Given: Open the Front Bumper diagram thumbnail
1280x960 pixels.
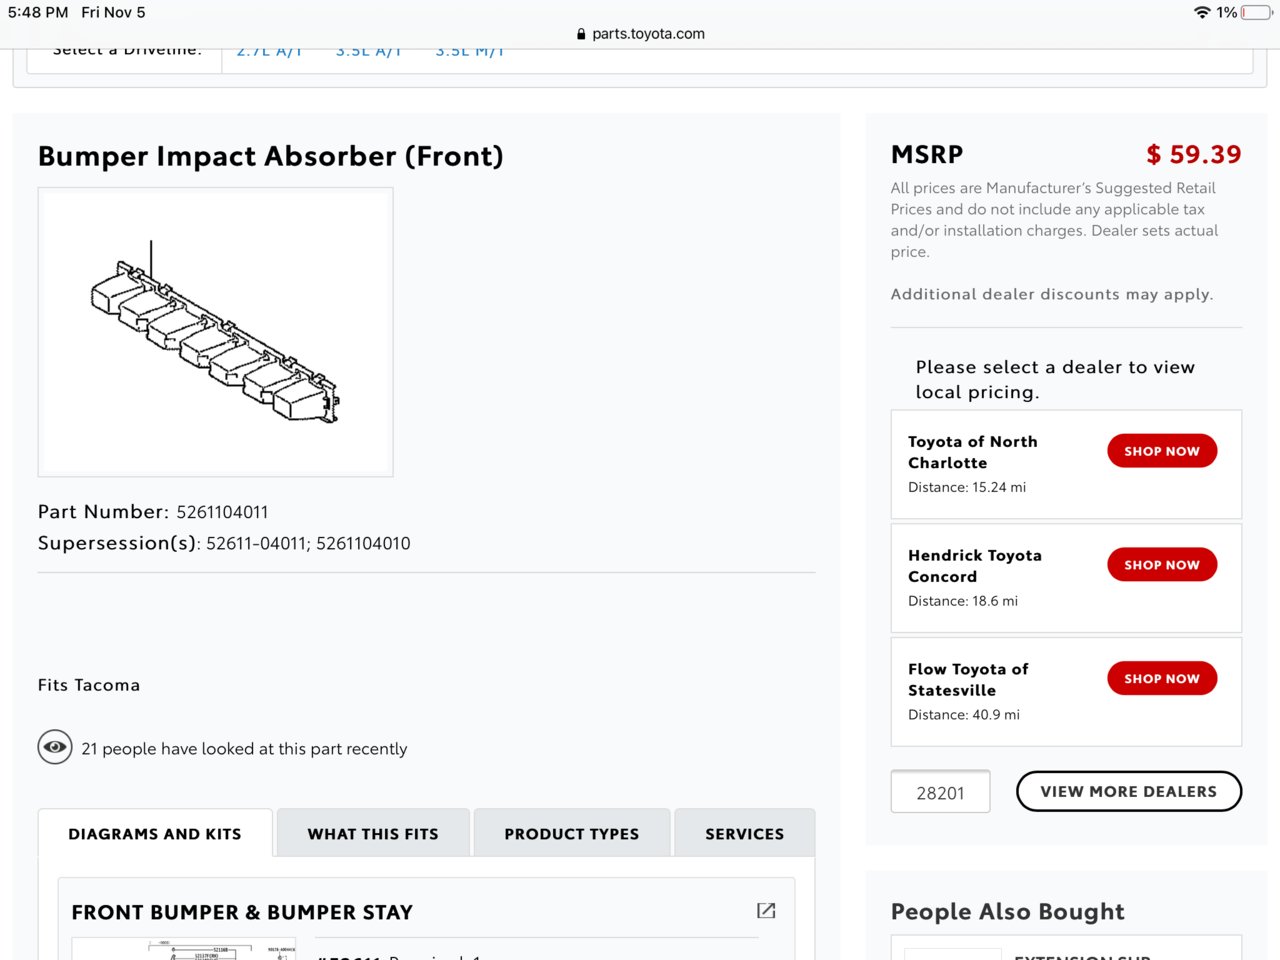Looking at the screenshot, I should (x=185, y=950).
